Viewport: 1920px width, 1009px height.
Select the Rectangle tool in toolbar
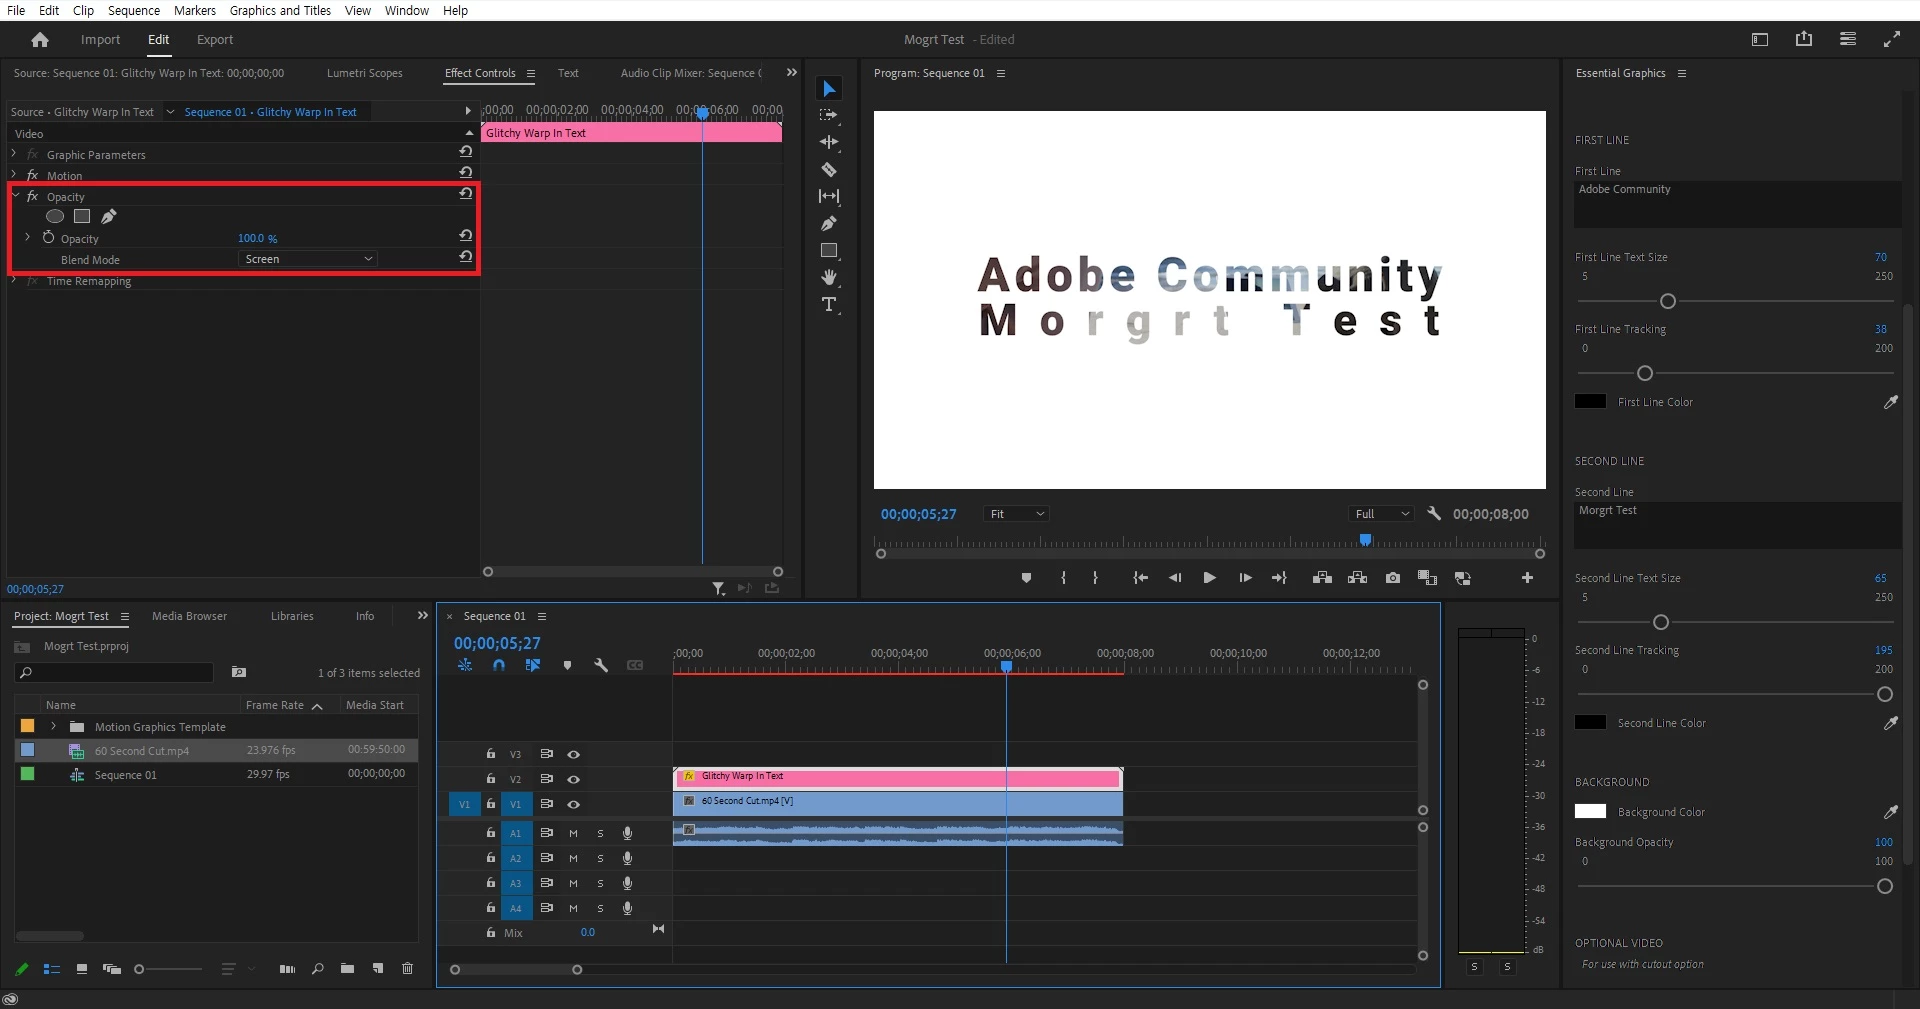tap(829, 250)
